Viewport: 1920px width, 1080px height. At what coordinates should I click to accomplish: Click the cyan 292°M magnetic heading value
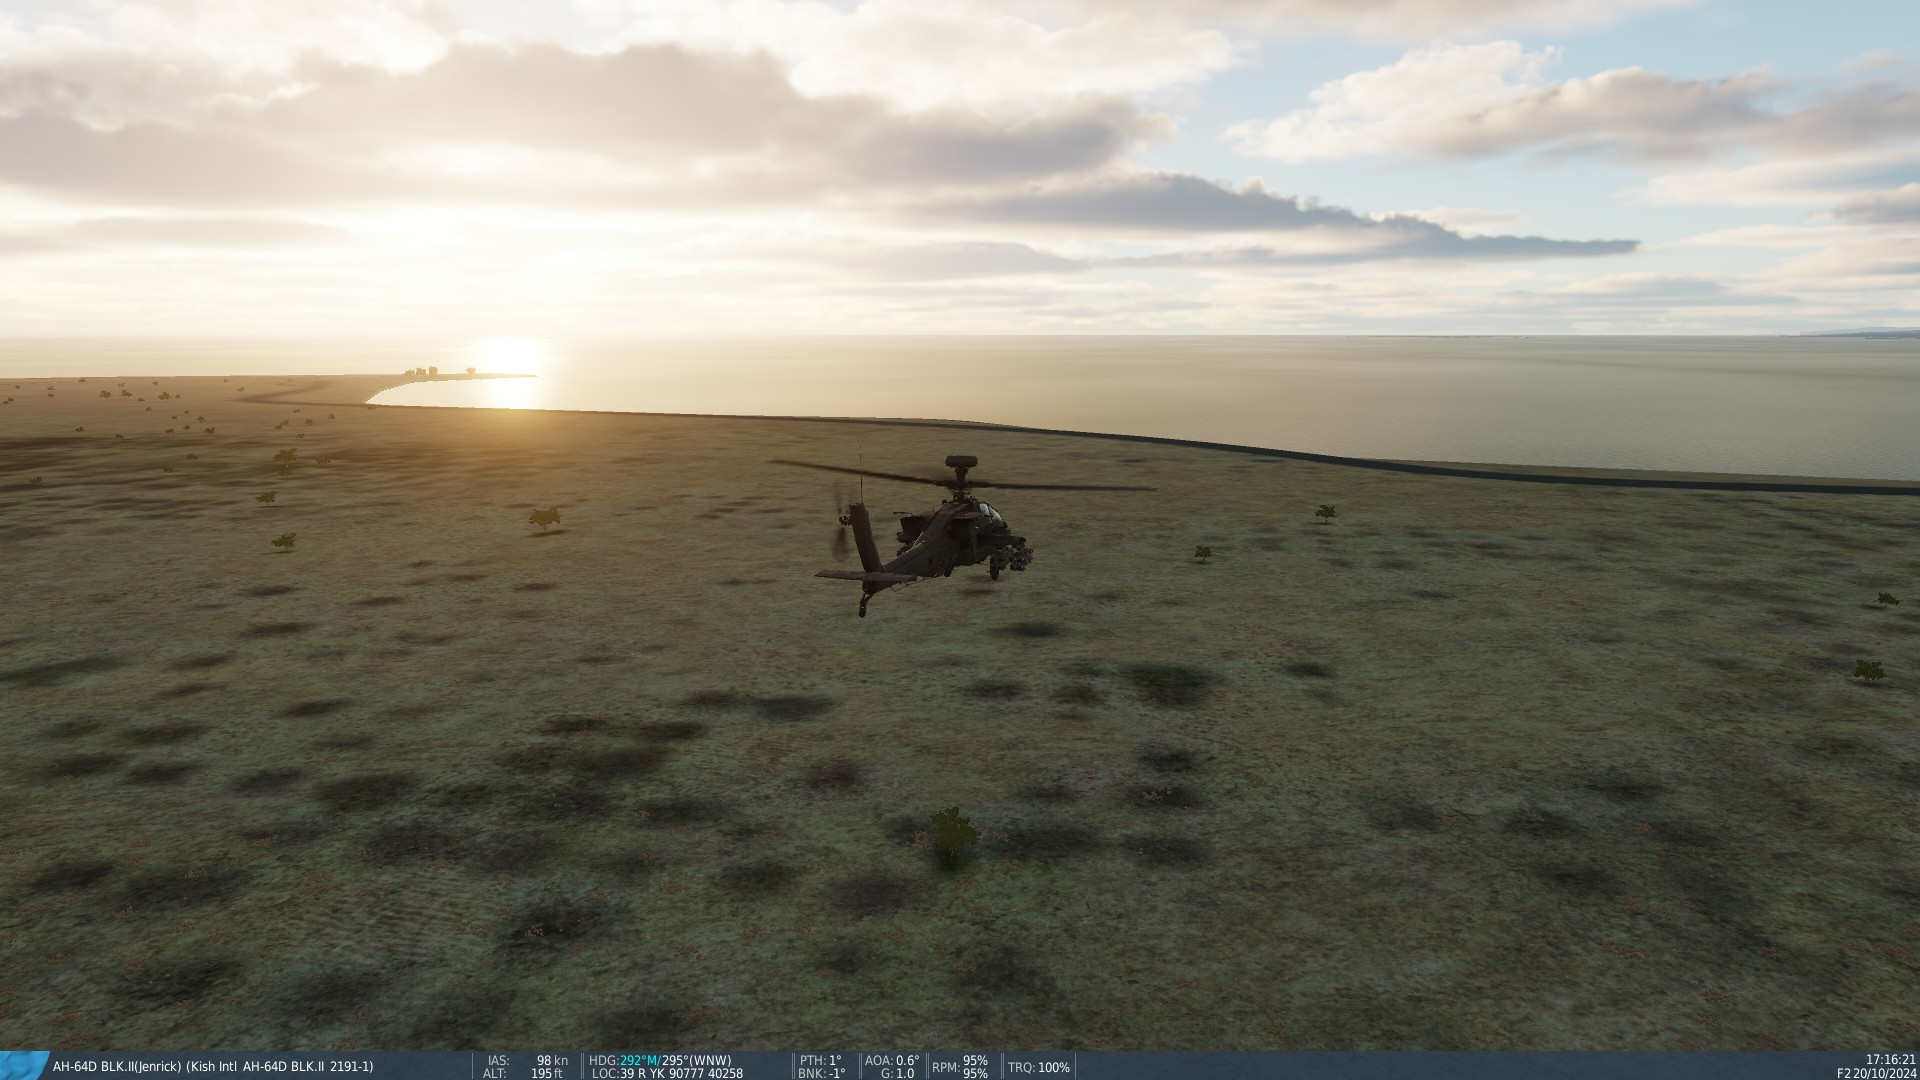pos(638,1060)
